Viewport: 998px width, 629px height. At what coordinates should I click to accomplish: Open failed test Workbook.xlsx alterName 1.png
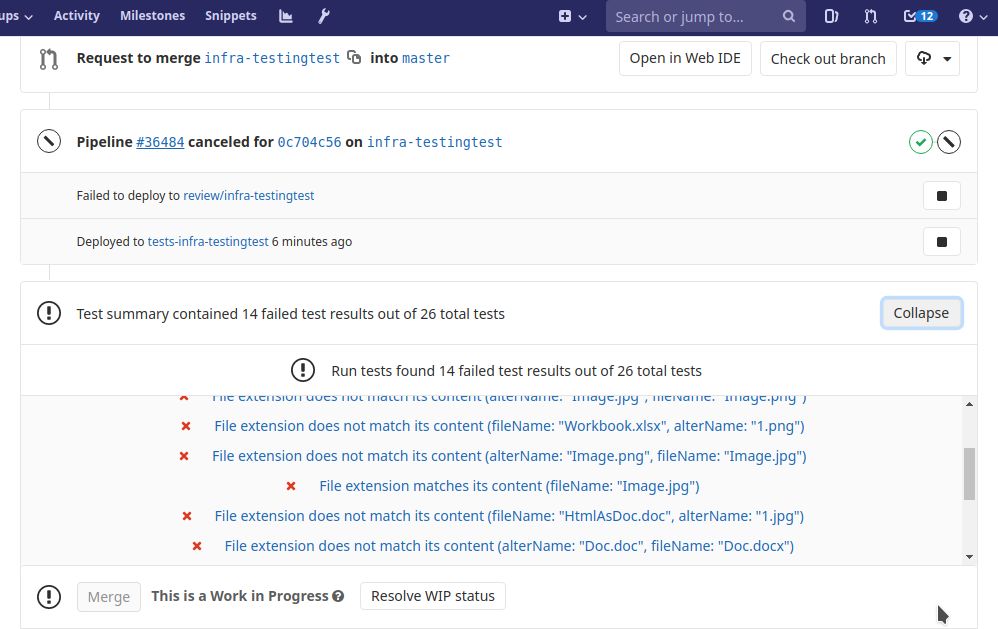(509, 426)
